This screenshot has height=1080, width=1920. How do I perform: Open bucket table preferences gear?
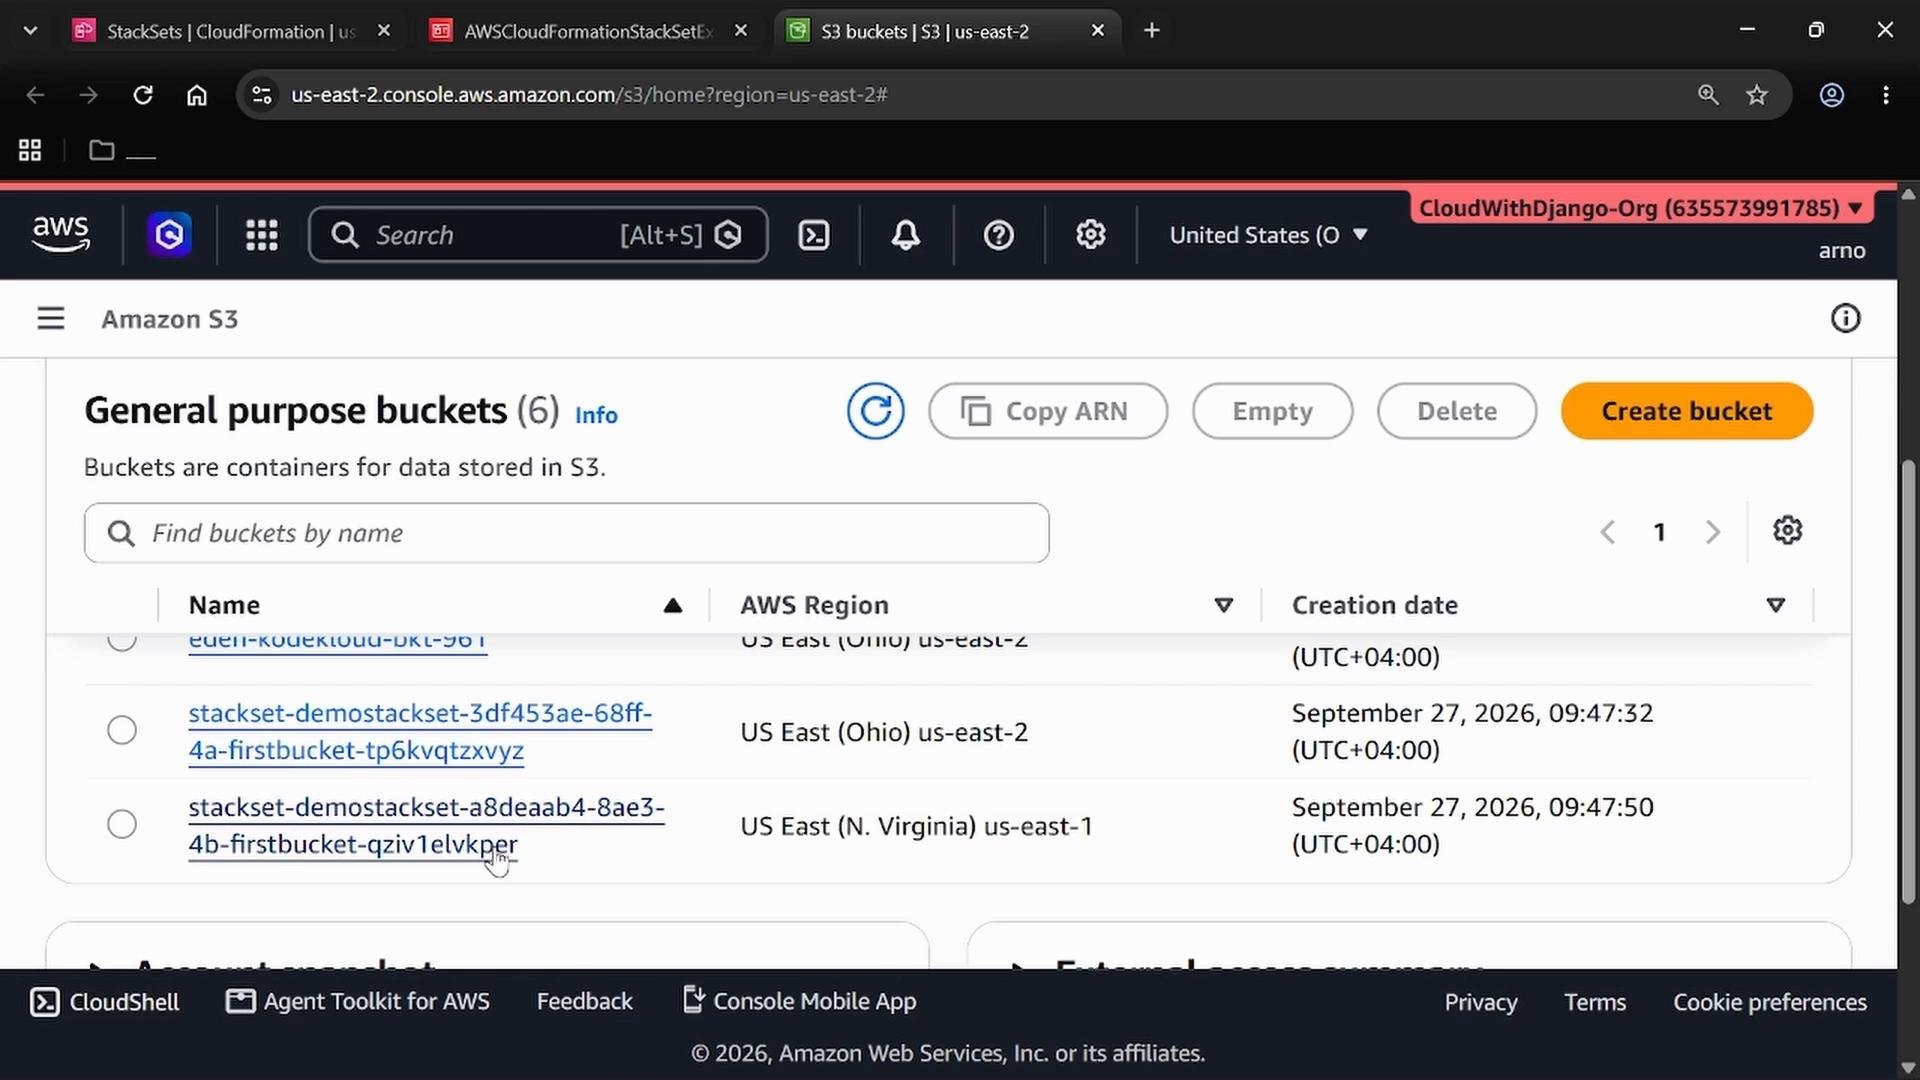point(1788,531)
